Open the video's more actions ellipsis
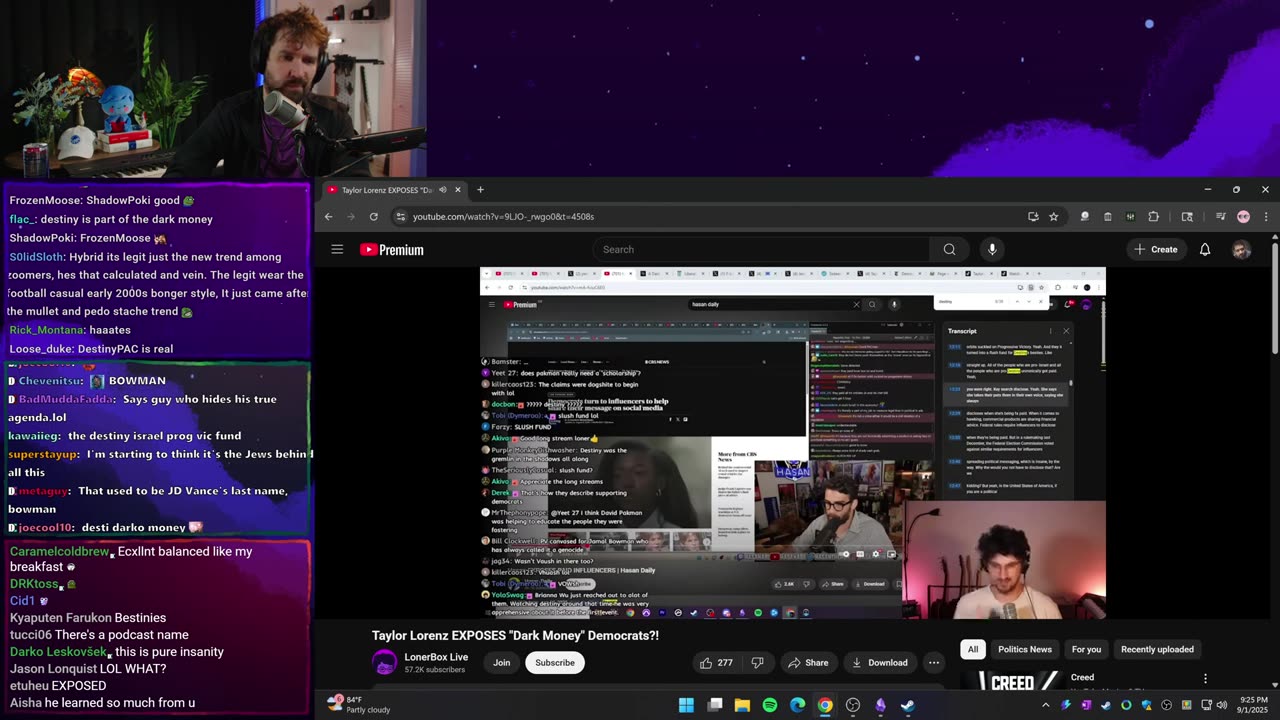This screenshot has height=720, width=1280. click(934, 662)
